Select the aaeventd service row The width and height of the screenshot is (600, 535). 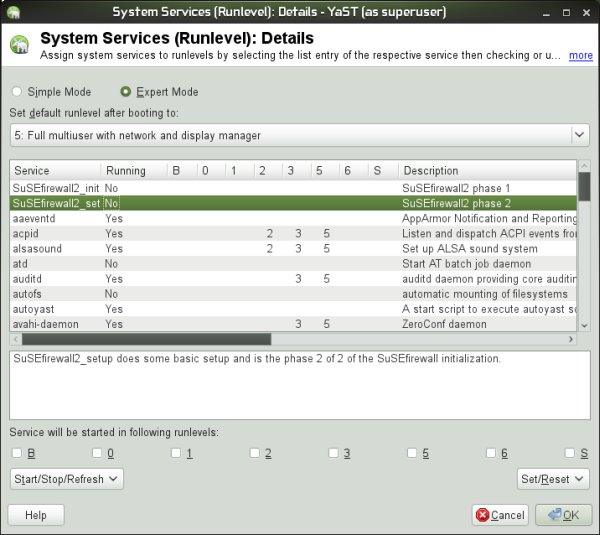[x=293, y=219]
